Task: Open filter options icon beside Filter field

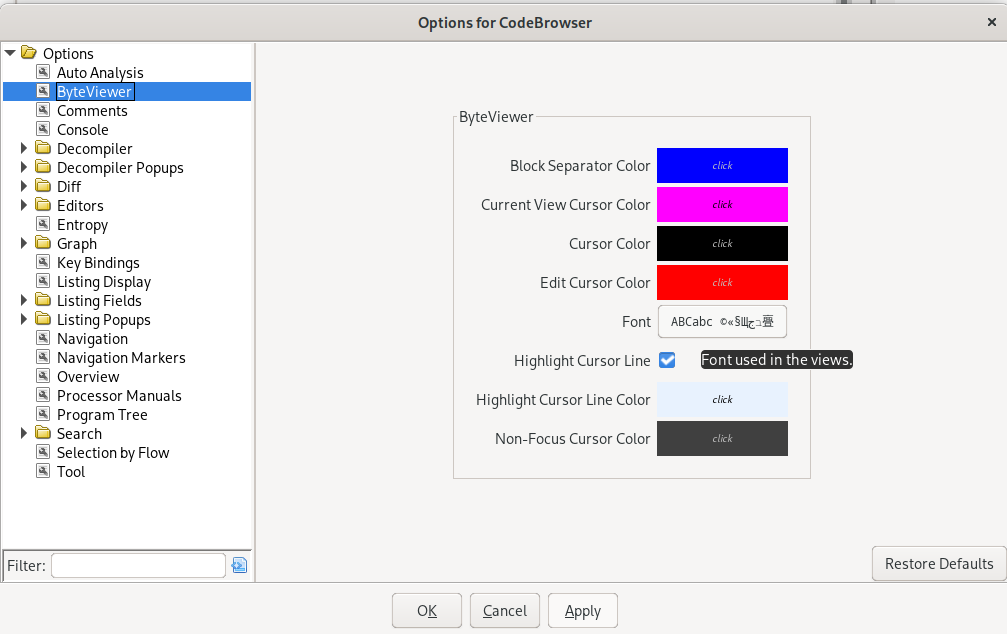Action: (239, 565)
